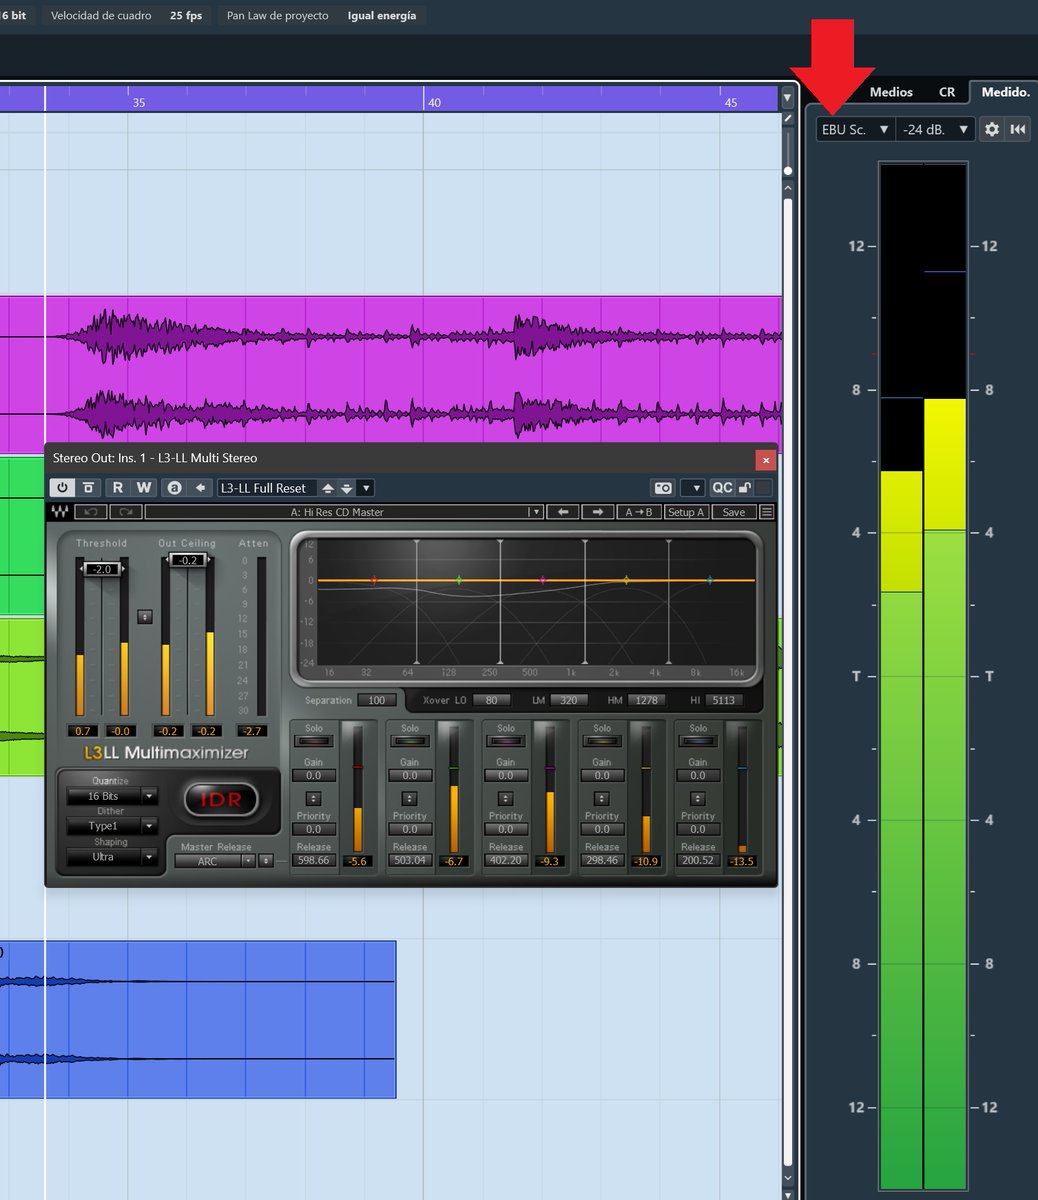Click the icon next to the plugin power button

pos(88,487)
